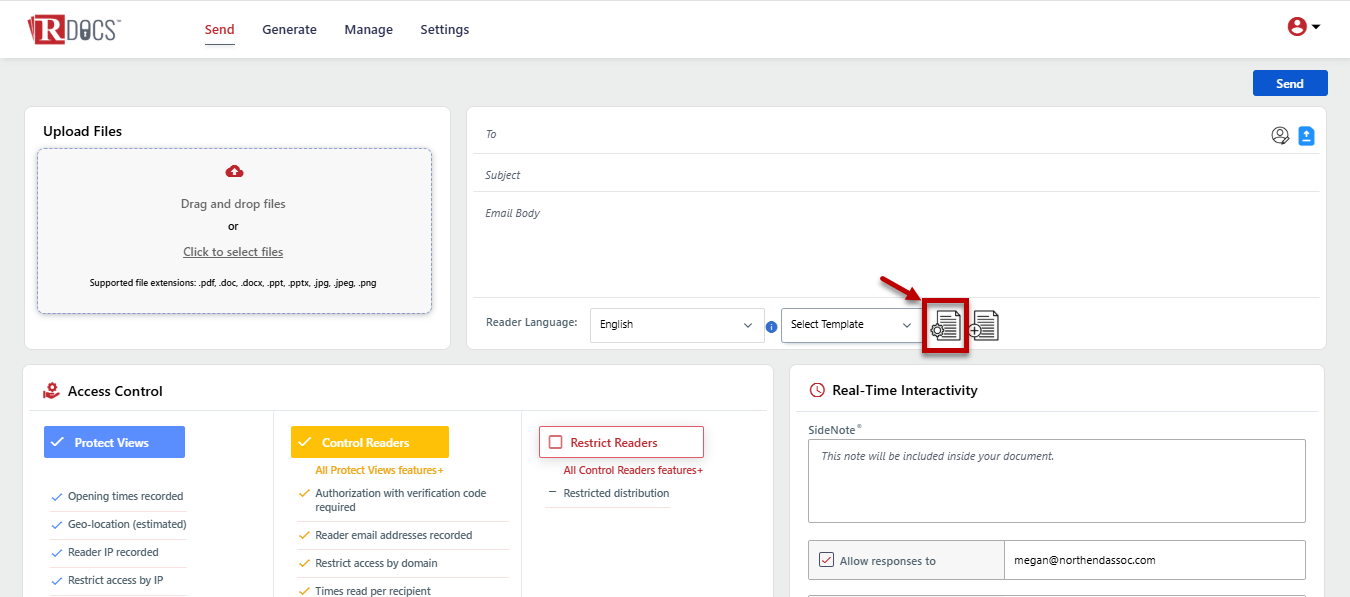The image size is (1350, 597).
Task: Click the RDocs logo
Action: [74, 29]
